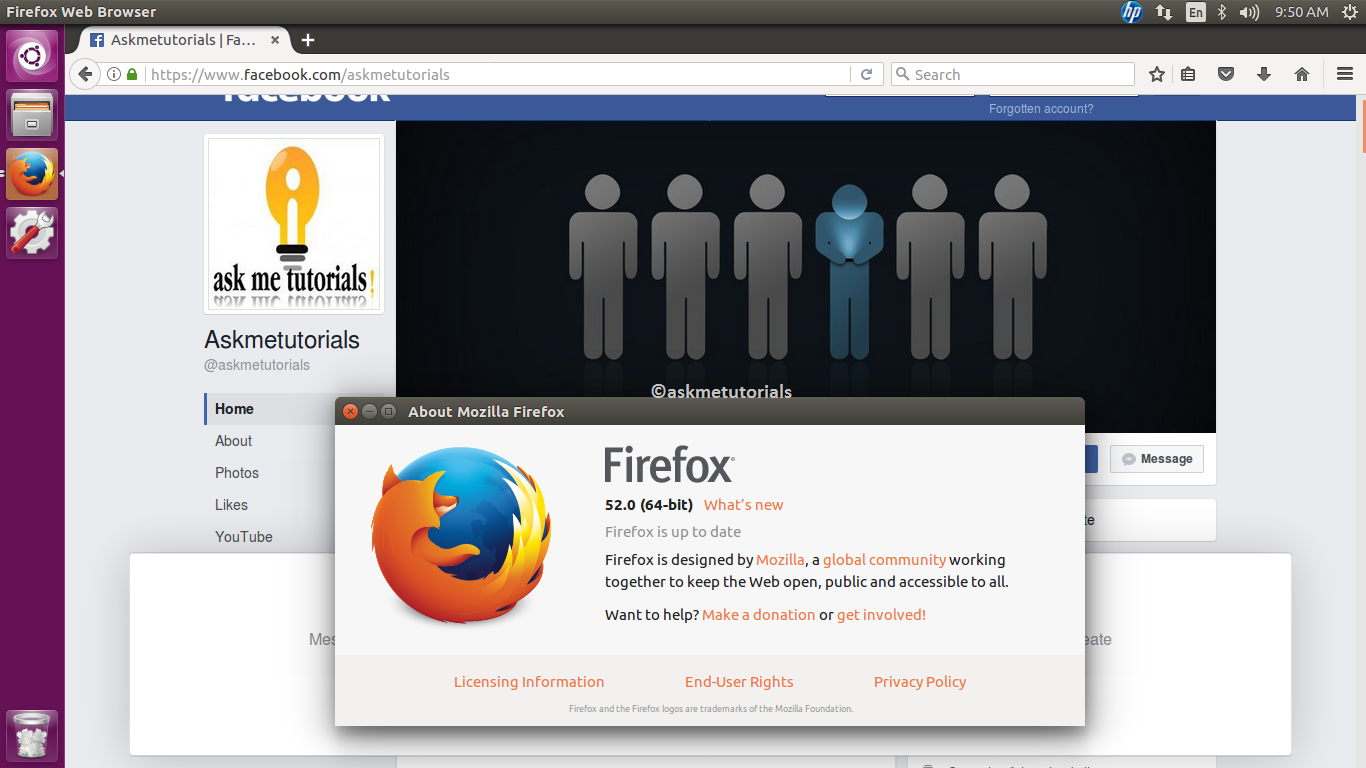Open Likes in page sidebar
Image resolution: width=1366 pixels, height=768 pixels.
point(231,505)
